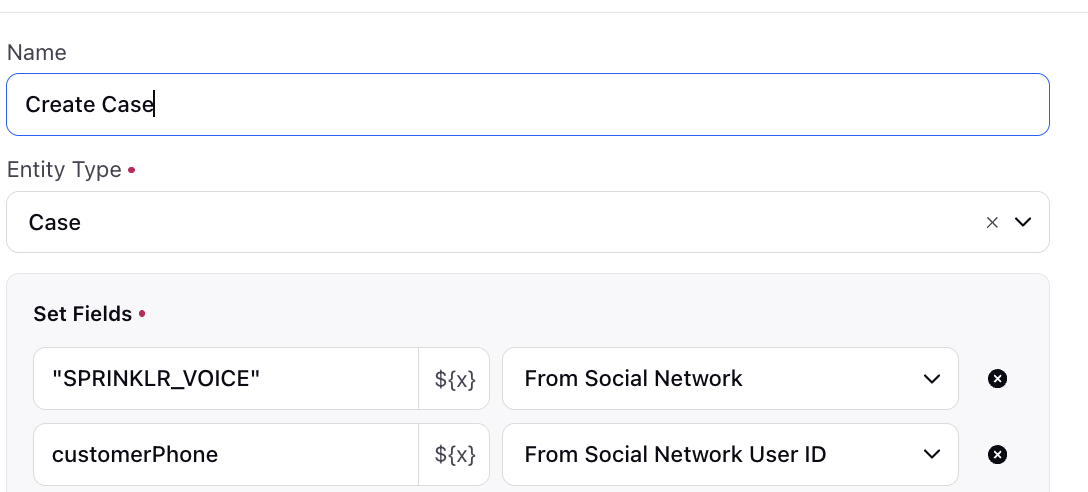The width and height of the screenshot is (1088, 492).
Task: Click the Name field label
Action: [37, 53]
